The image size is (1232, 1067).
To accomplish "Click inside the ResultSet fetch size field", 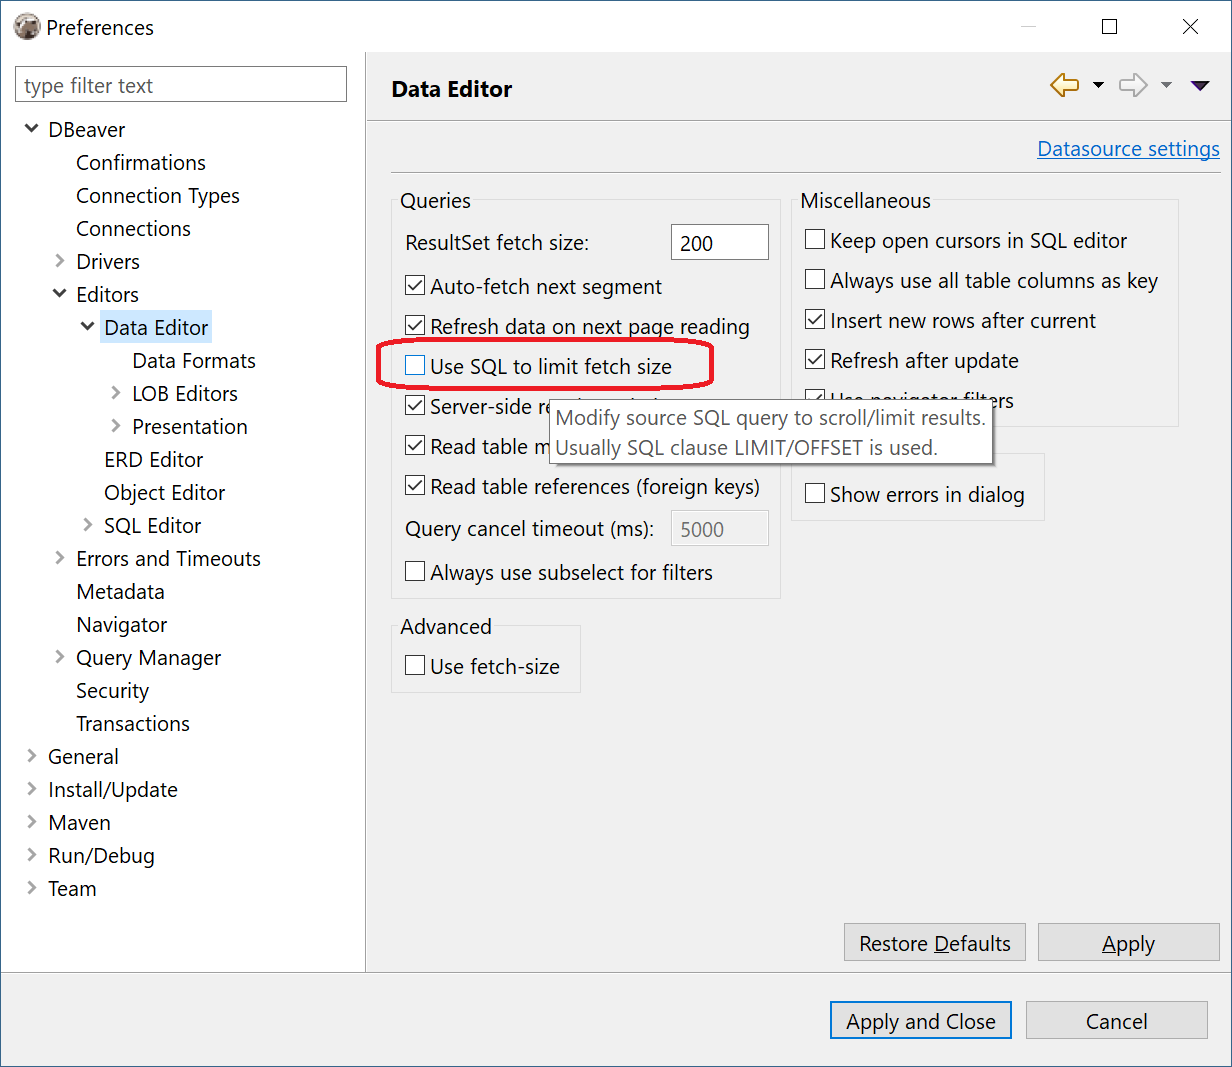I will 719,242.
